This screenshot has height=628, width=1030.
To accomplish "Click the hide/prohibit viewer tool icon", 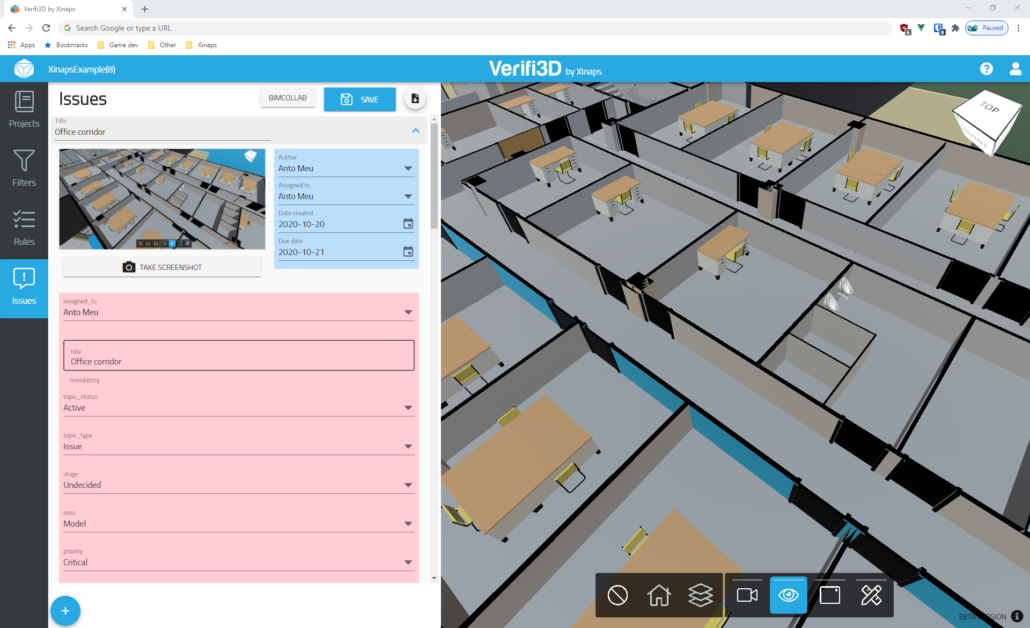I will coord(617,595).
